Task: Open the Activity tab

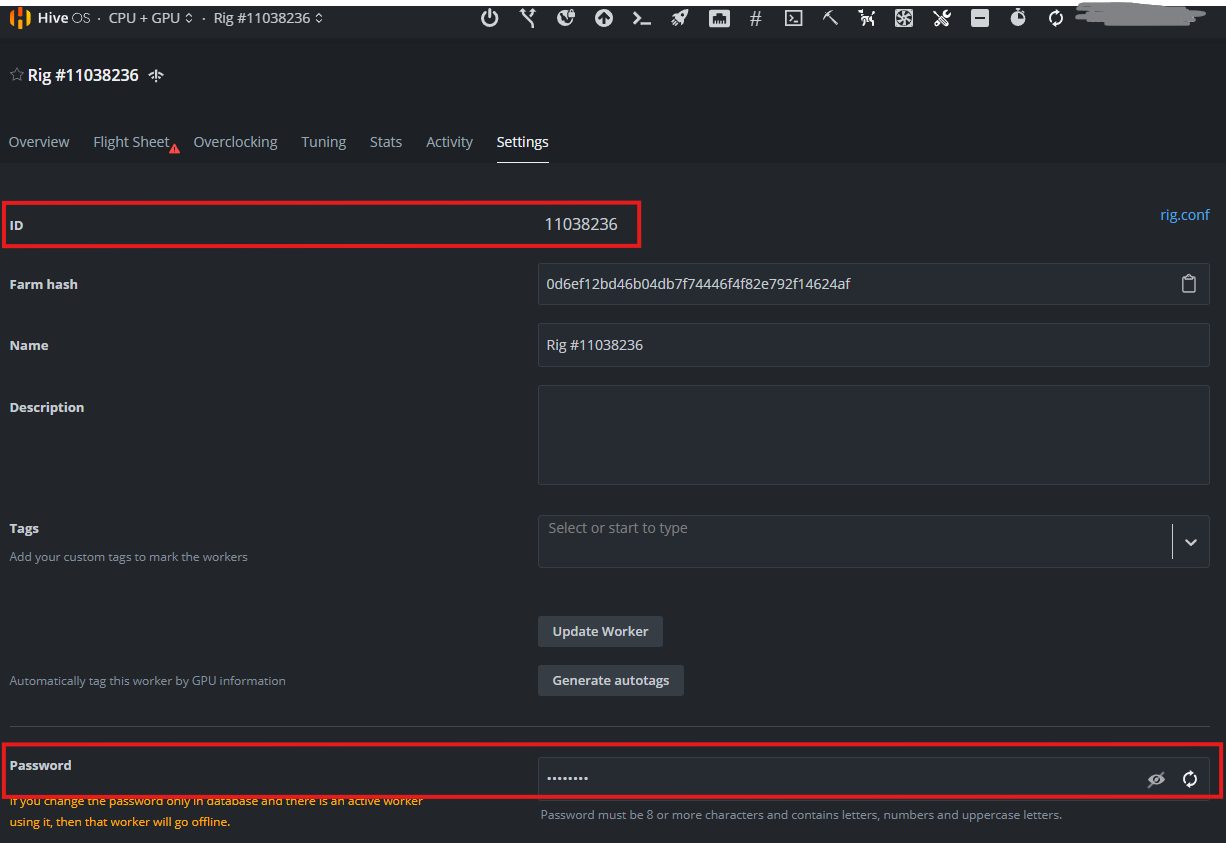Action: click(449, 142)
